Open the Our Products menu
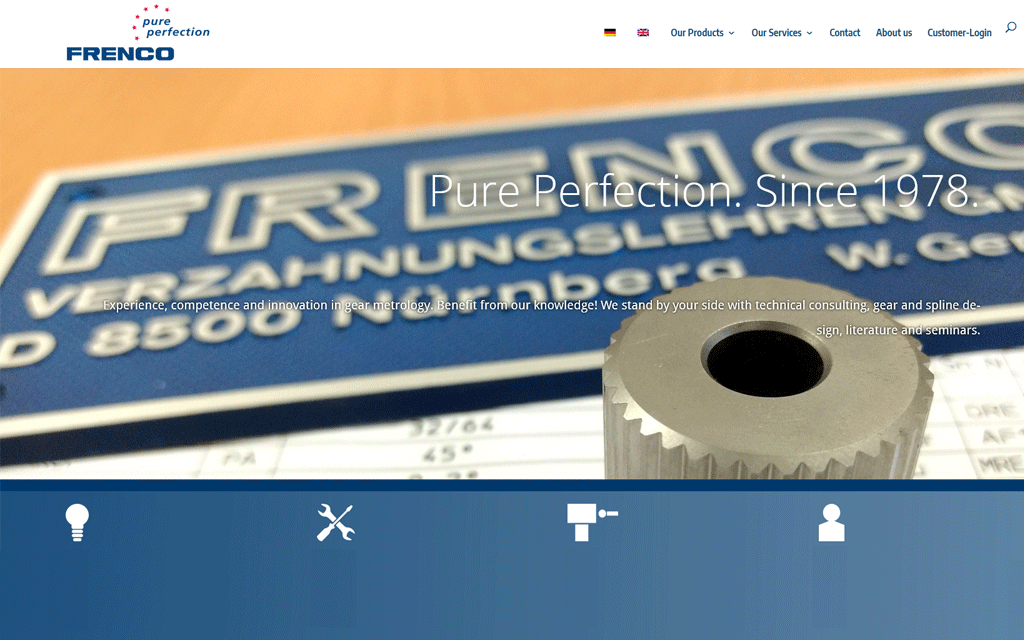Image resolution: width=1024 pixels, height=640 pixels. [697, 33]
